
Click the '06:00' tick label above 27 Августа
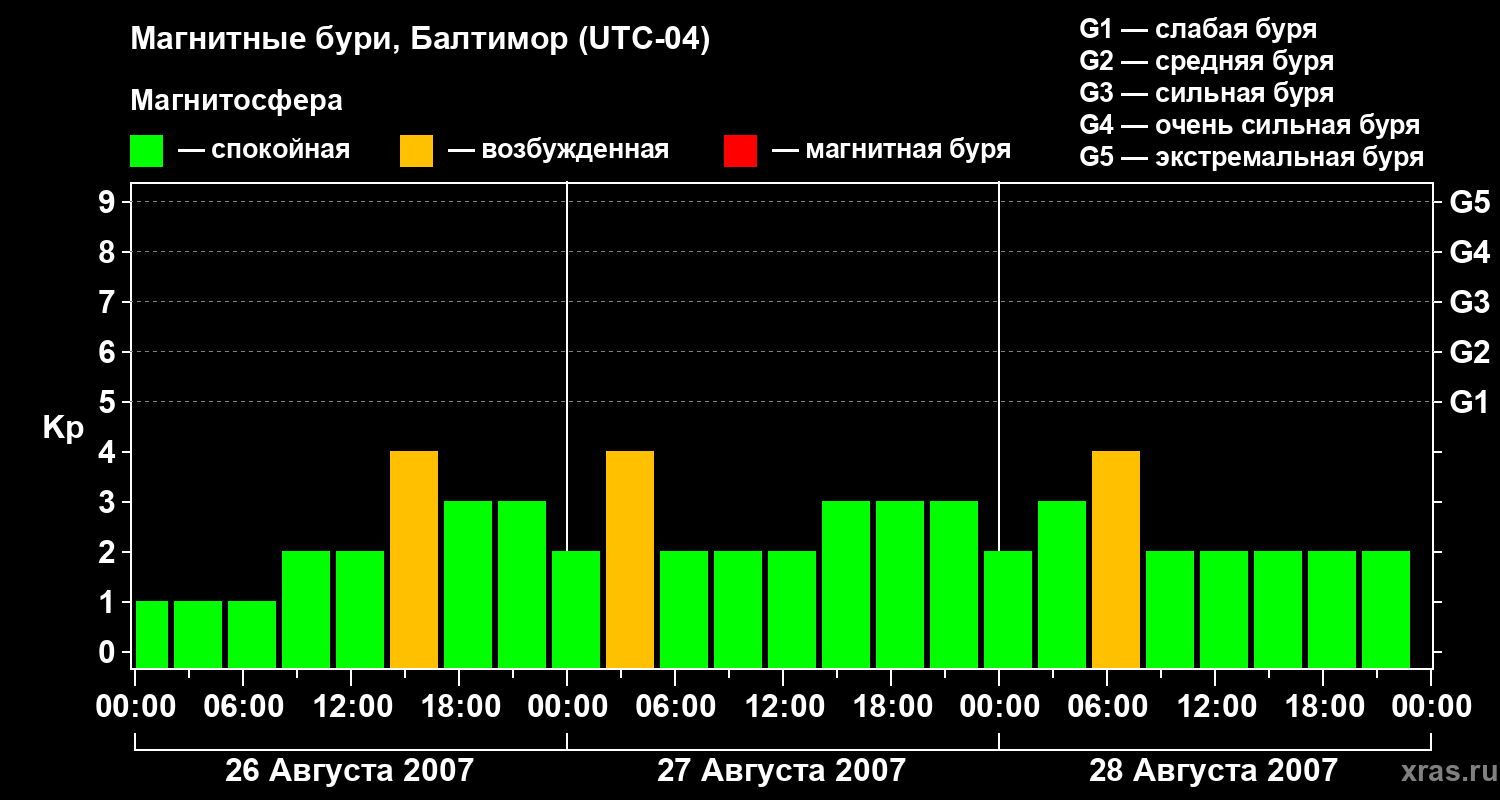pos(676,707)
